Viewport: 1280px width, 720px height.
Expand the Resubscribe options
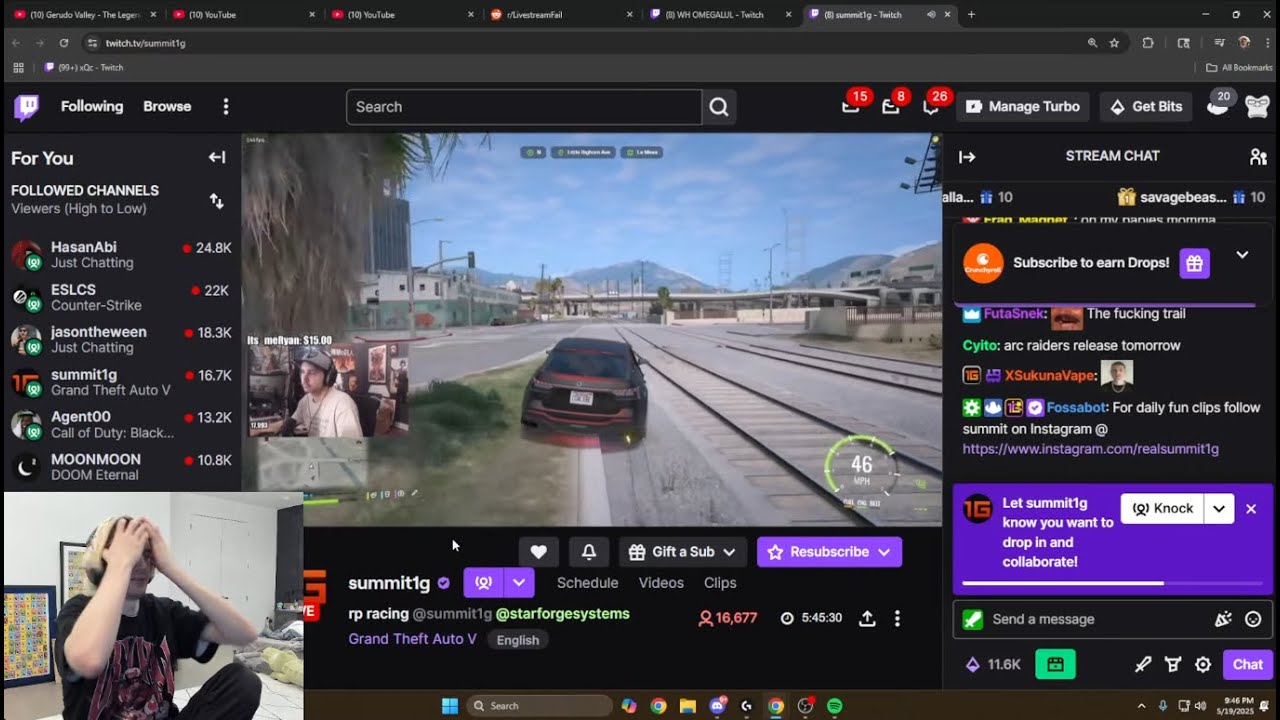tap(884, 552)
